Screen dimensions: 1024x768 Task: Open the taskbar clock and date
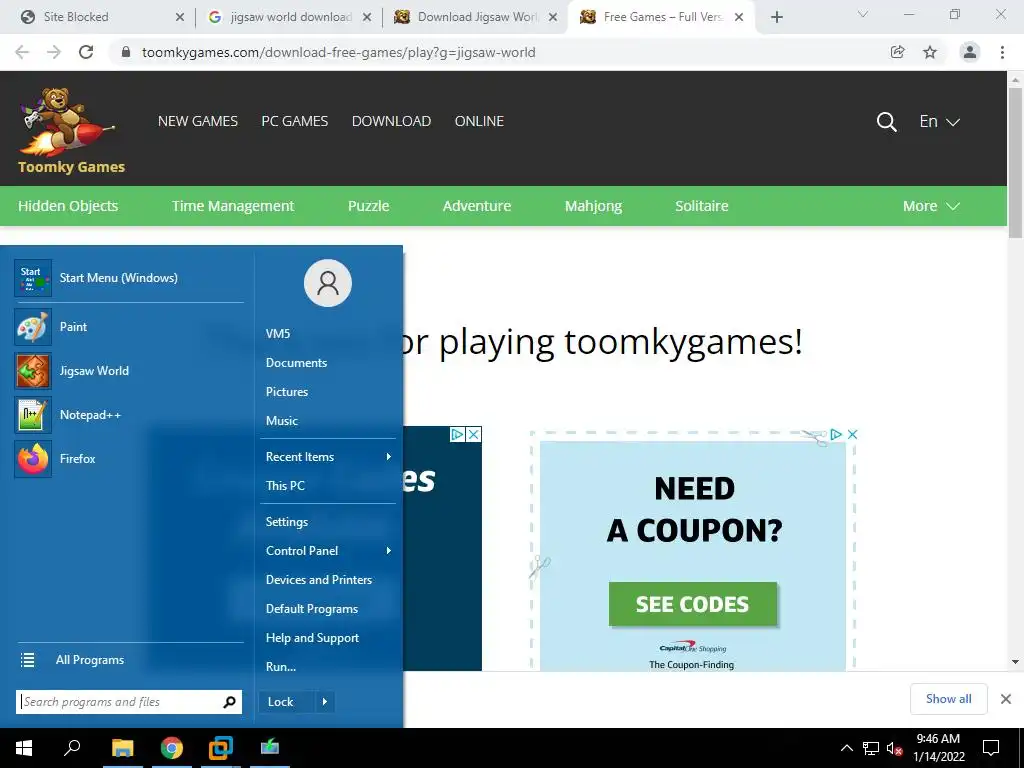(938, 748)
